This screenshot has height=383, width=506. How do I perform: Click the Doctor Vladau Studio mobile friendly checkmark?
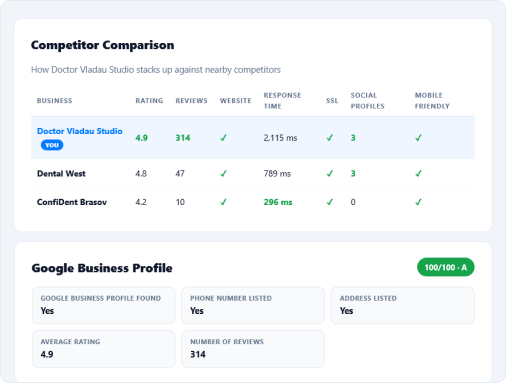(x=418, y=138)
